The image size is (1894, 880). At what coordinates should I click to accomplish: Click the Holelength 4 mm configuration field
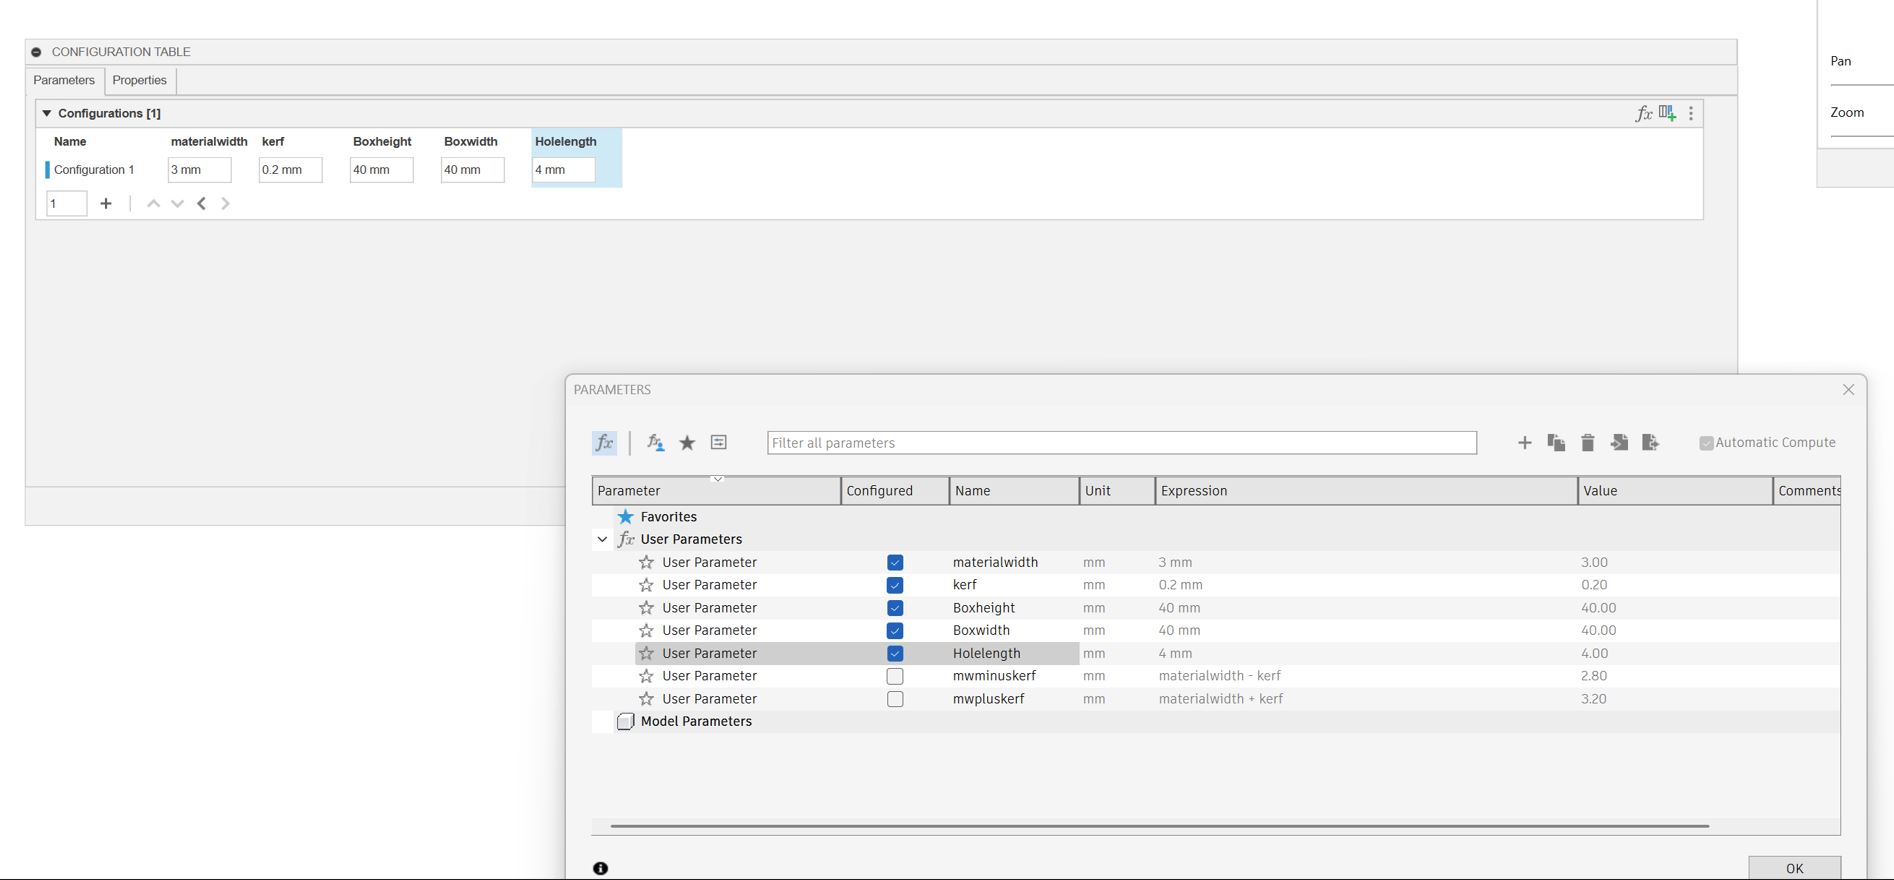[563, 170]
